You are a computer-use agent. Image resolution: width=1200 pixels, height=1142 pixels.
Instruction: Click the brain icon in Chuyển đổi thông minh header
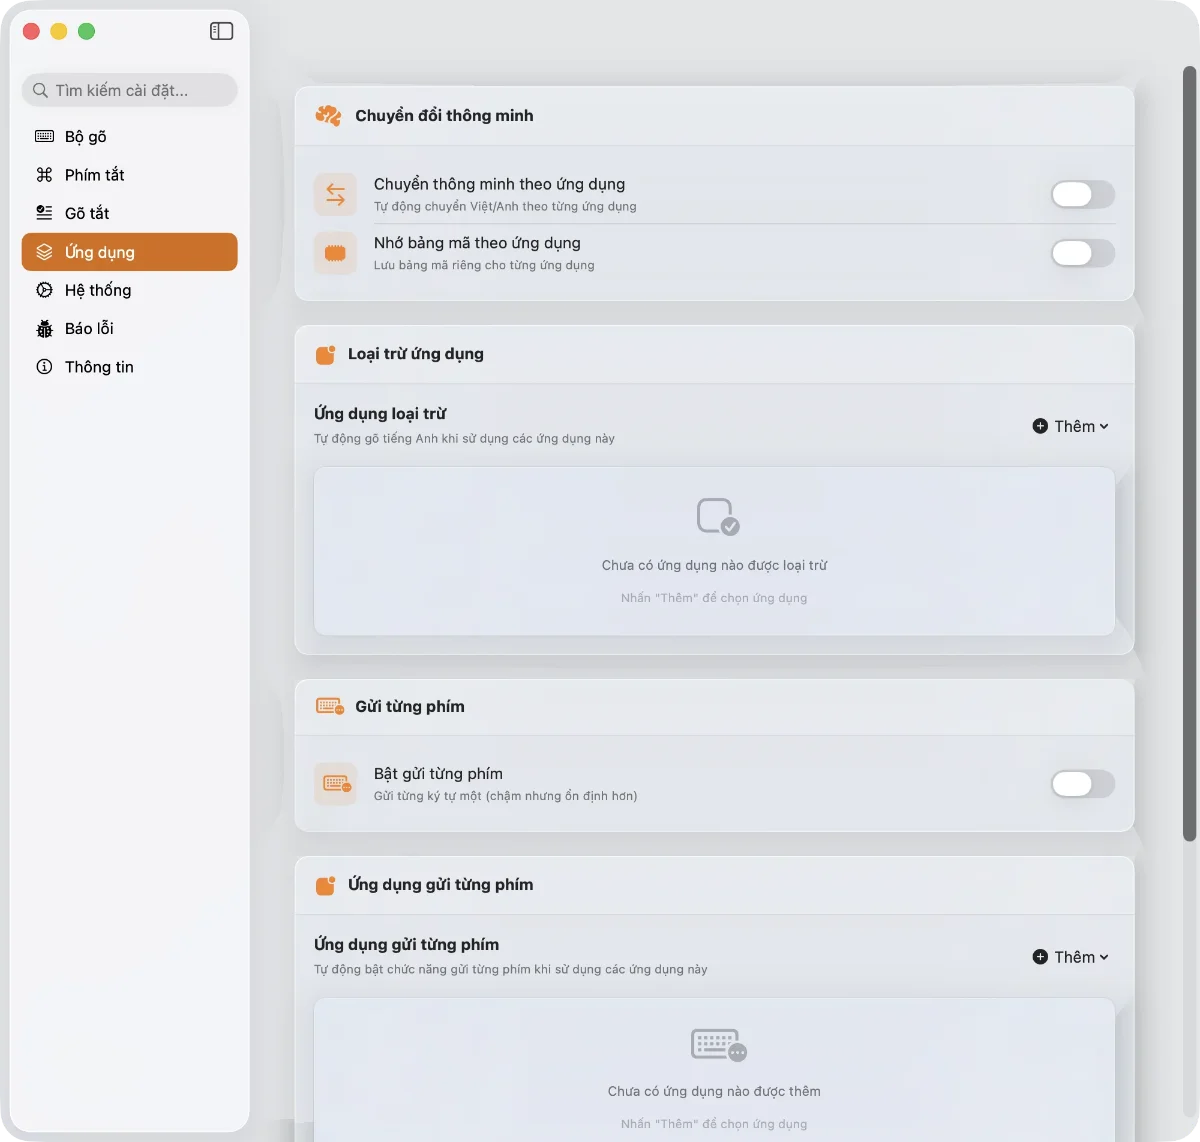click(328, 116)
